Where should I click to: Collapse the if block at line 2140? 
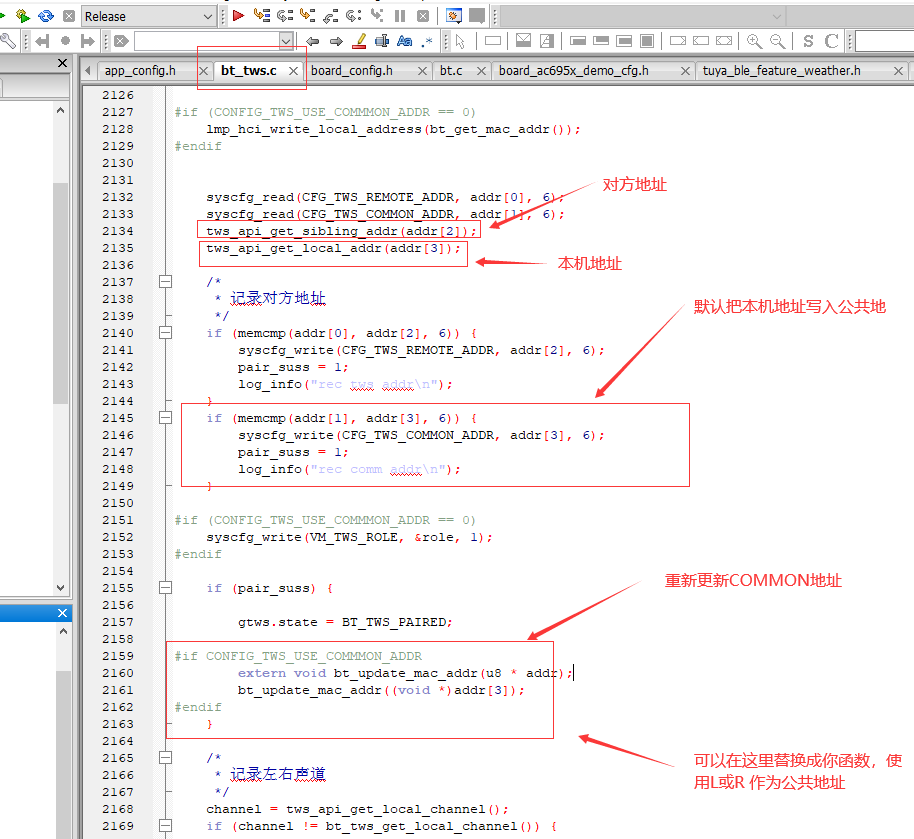coord(166,333)
